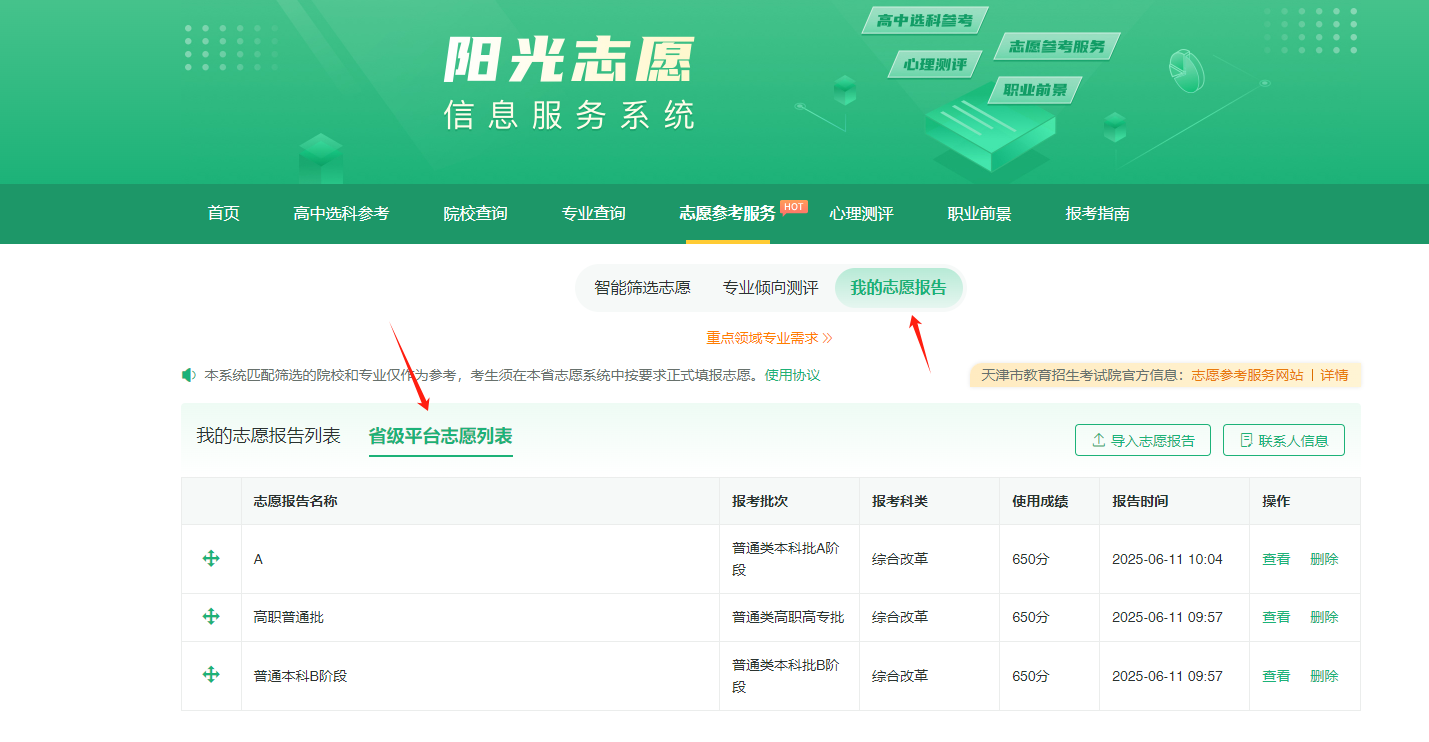The width and height of the screenshot is (1429, 742).
Task: Click banner tag 志愿参考服务
Action: point(1056,46)
